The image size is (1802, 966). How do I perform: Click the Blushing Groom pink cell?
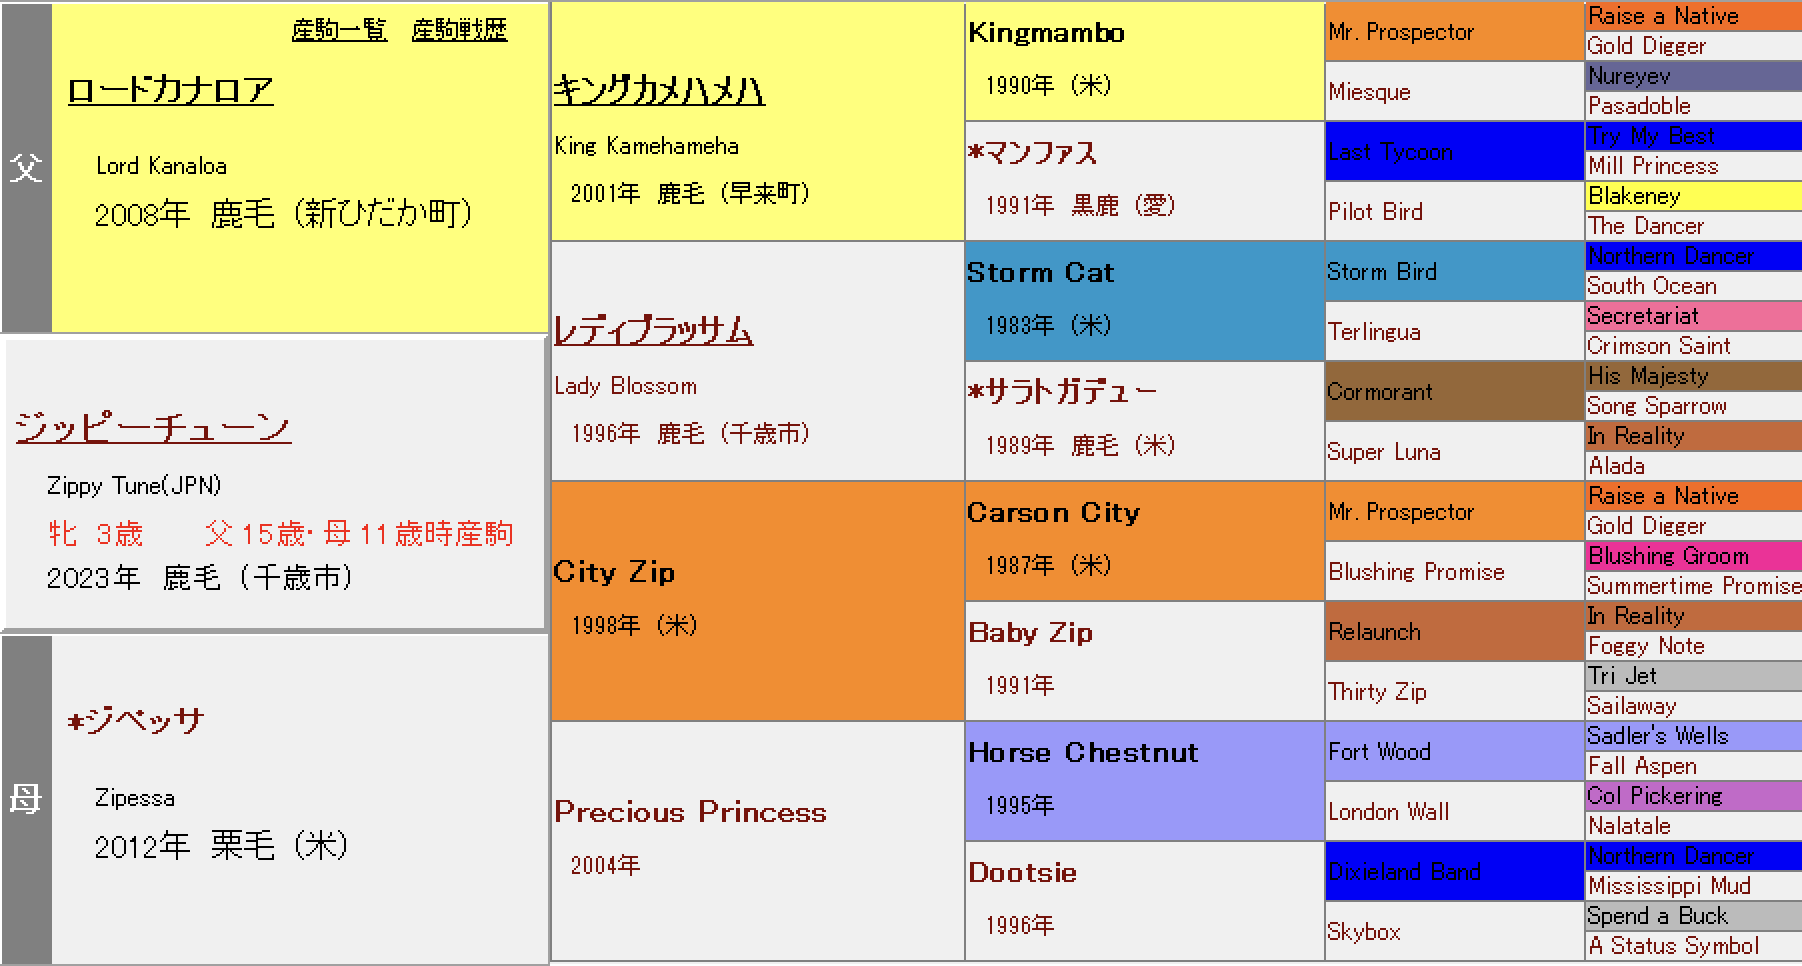[1668, 556]
